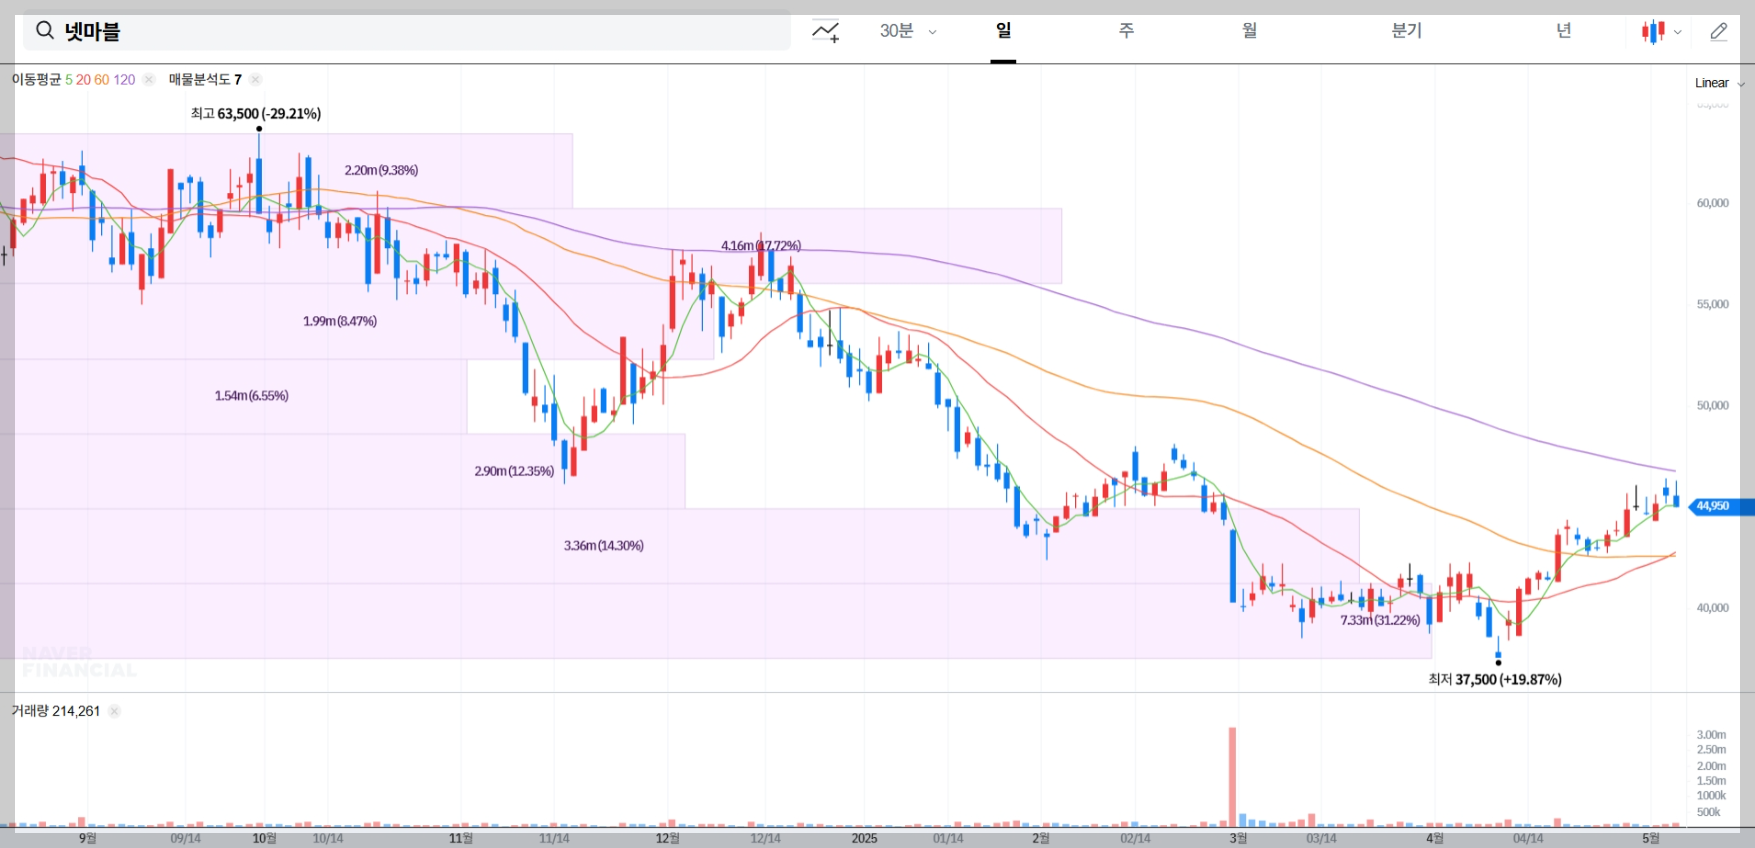Click the 50,000 price axis label
The width and height of the screenshot is (1755, 848).
(1712, 405)
